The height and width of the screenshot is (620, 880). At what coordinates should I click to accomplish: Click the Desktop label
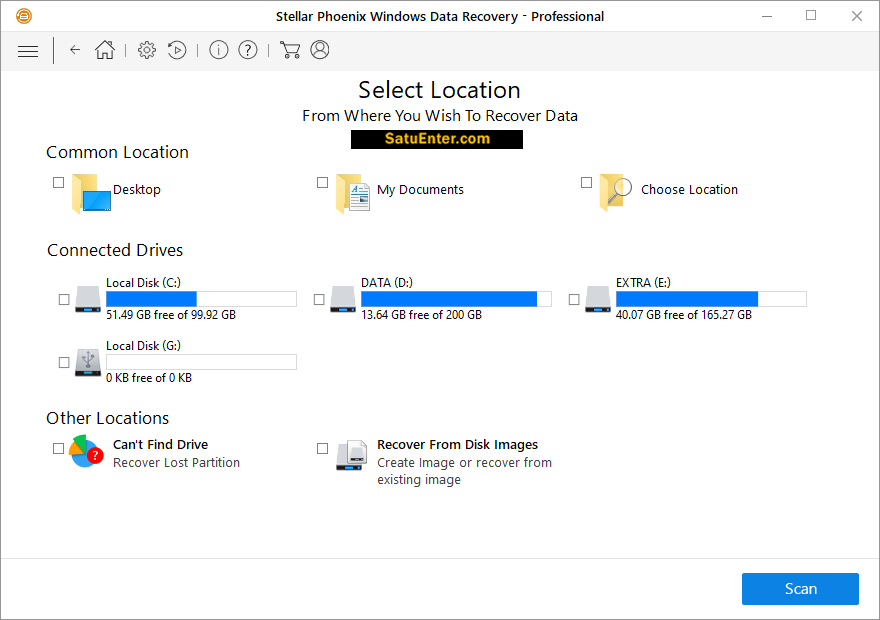coord(137,190)
